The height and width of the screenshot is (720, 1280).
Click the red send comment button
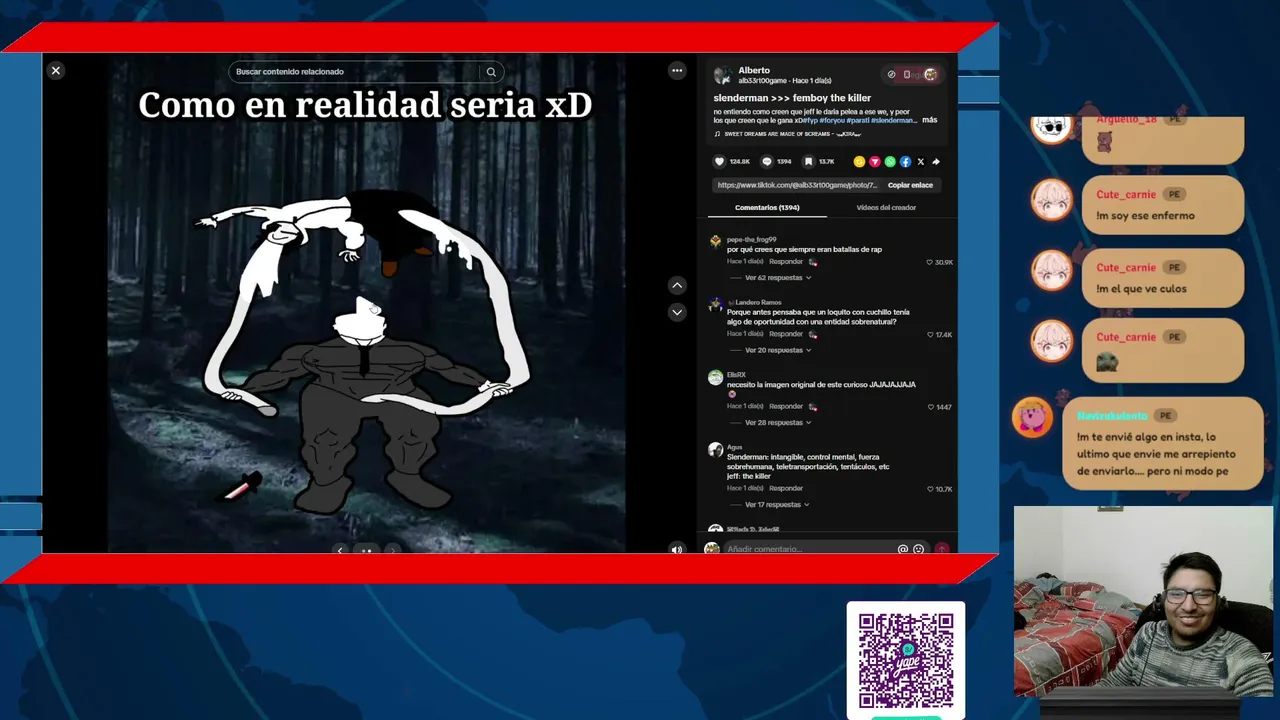941,549
